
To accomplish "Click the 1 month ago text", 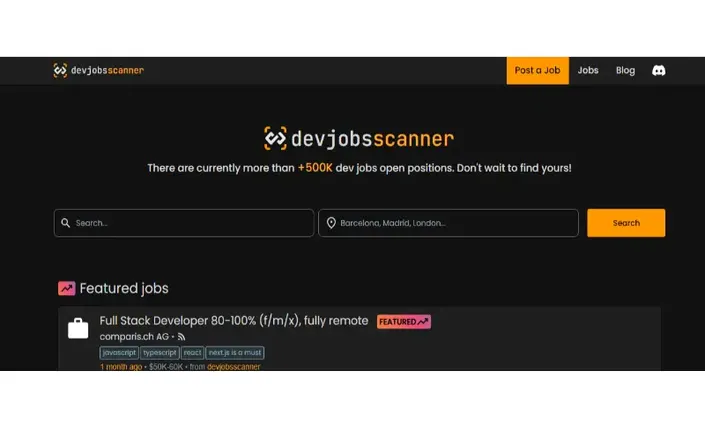I will [121, 367].
